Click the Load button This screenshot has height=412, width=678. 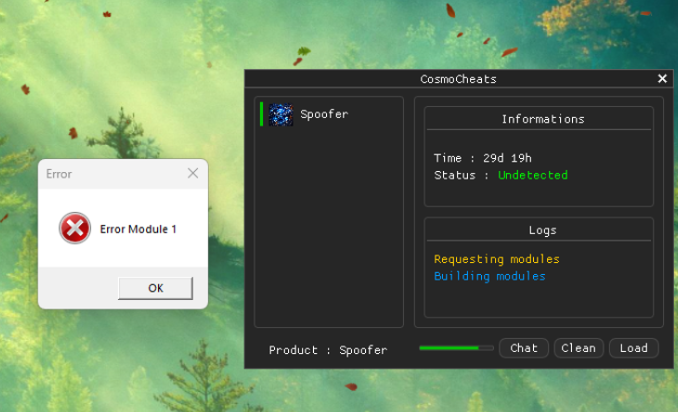coord(633,348)
